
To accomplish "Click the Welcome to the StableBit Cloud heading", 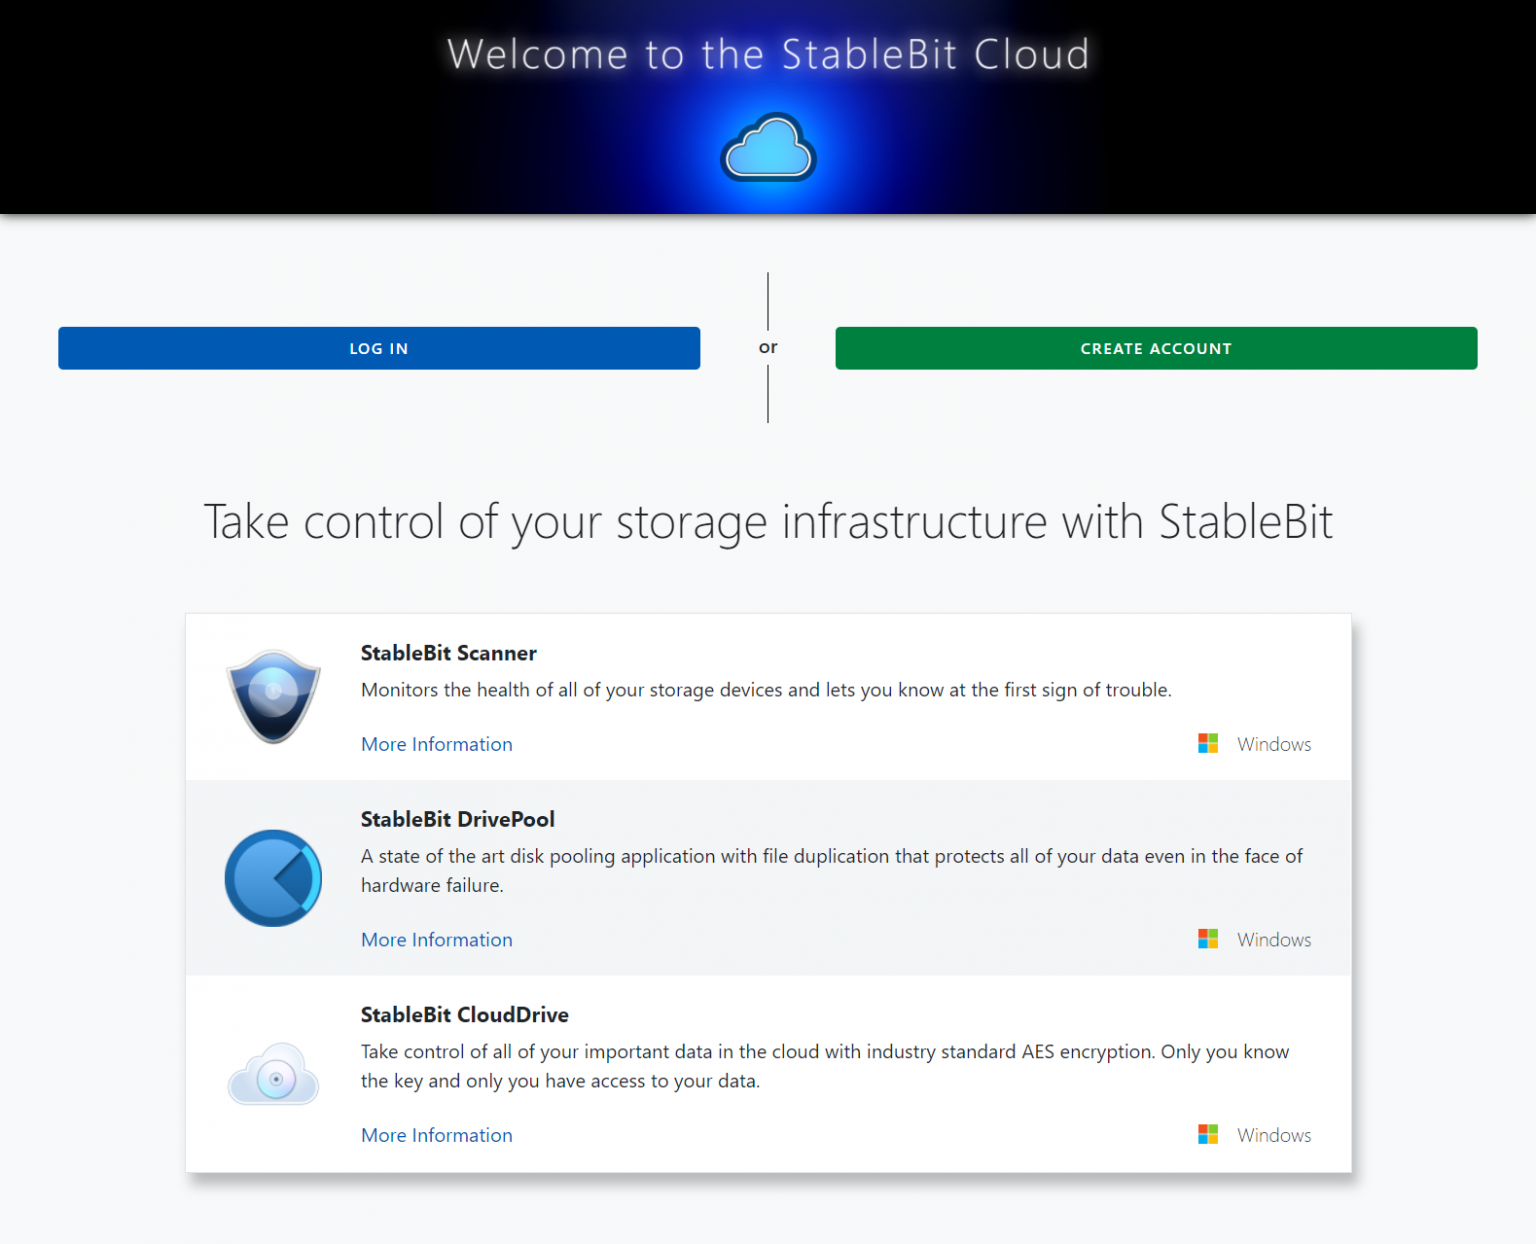I will pos(768,55).
